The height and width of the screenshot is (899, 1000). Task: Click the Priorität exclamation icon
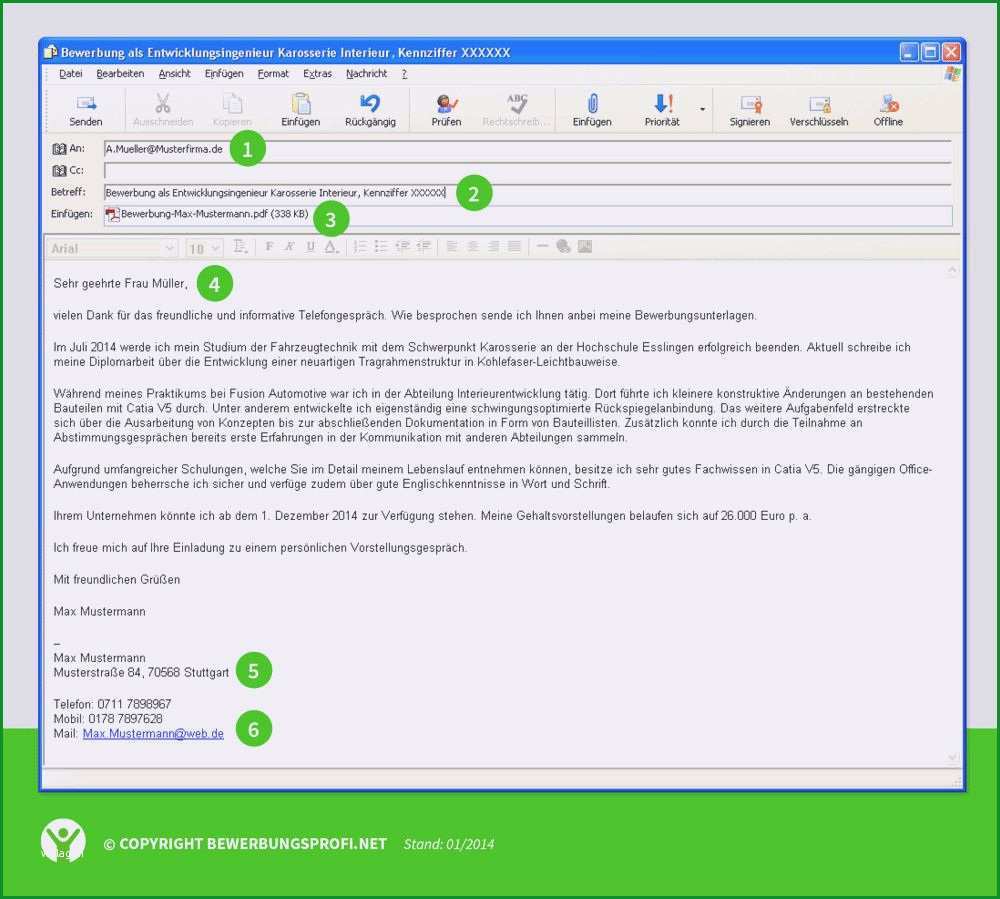pyautogui.click(x=663, y=103)
